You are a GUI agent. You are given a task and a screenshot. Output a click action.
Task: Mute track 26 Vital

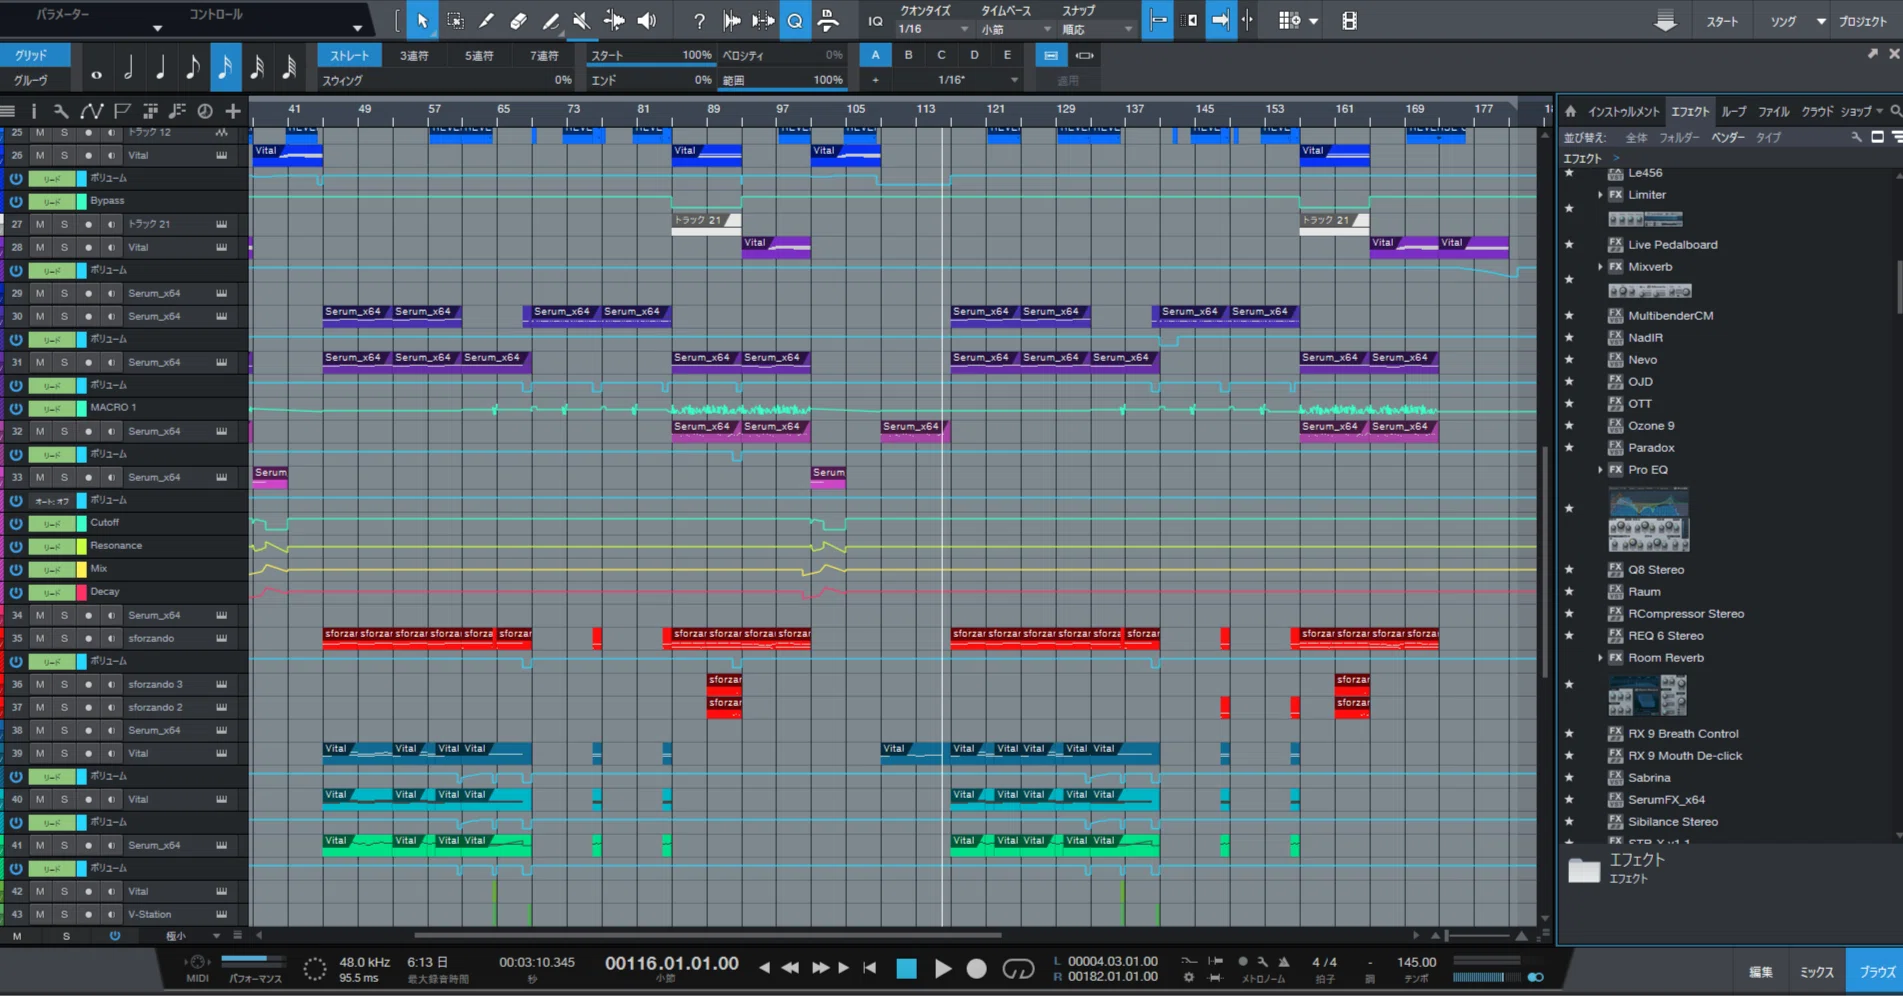(40, 155)
